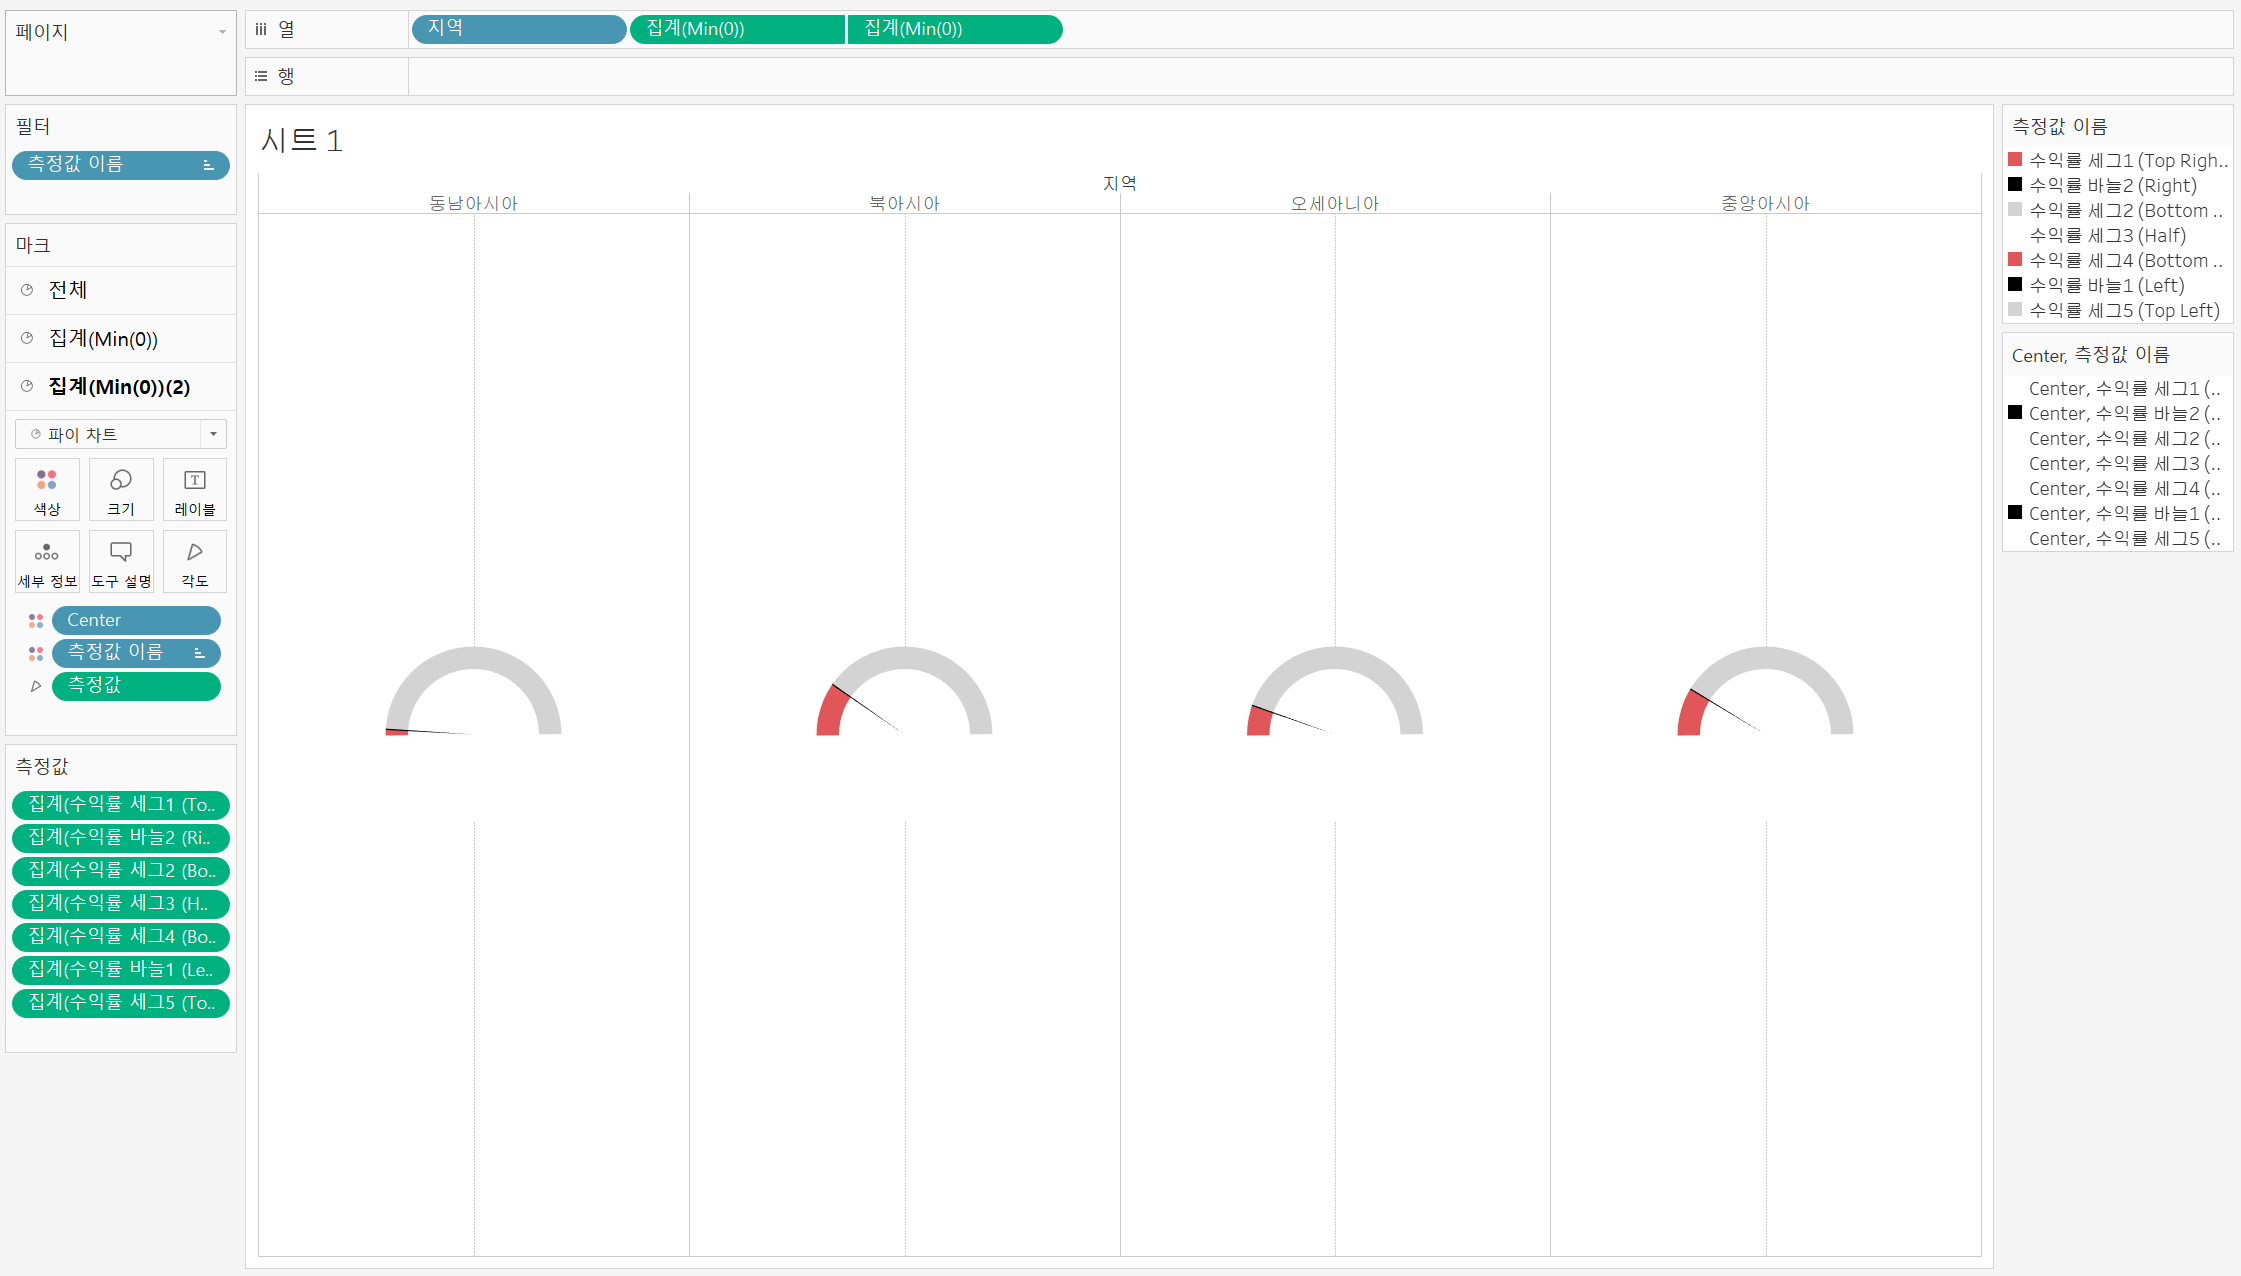Click the 집계(수익률 세그3) measure value pill
Screen dimensions: 2241x1276
(121, 904)
